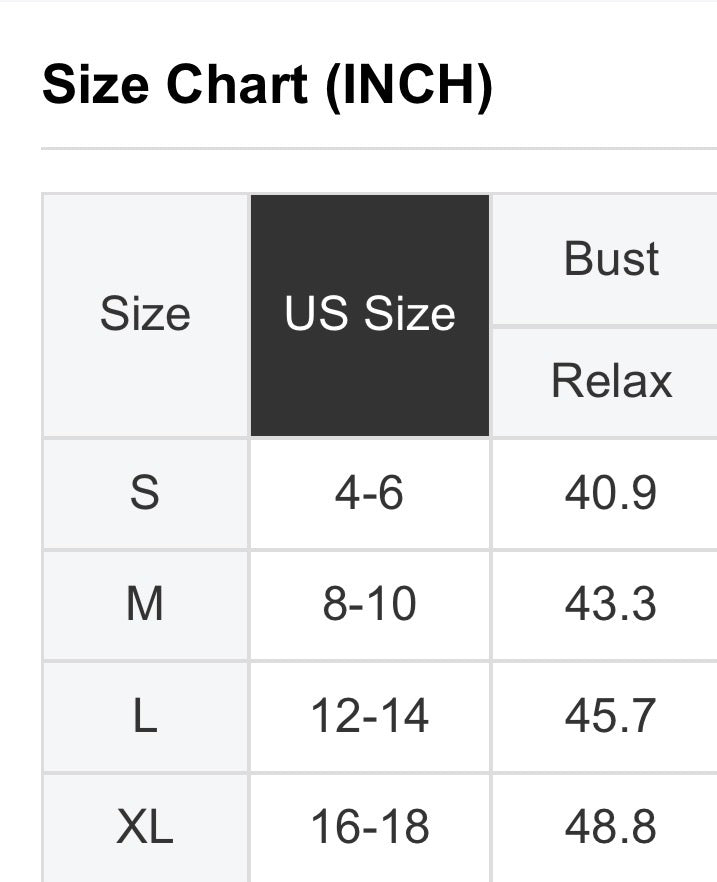
Task: Select the "Size" column header cell
Action: (145, 315)
